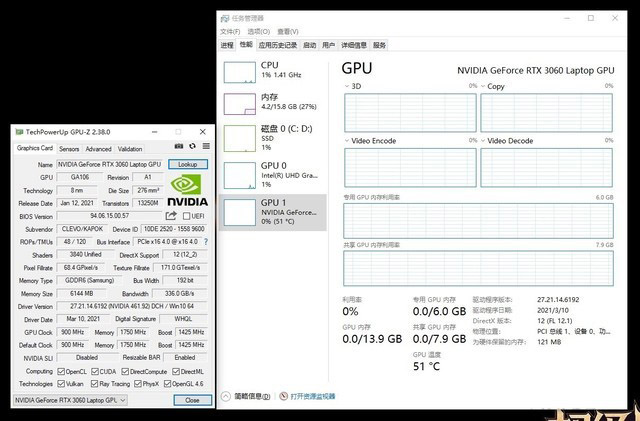
Task: Click the 专用 GPU 内存 usage graph
Action: (x=478, y=221)
